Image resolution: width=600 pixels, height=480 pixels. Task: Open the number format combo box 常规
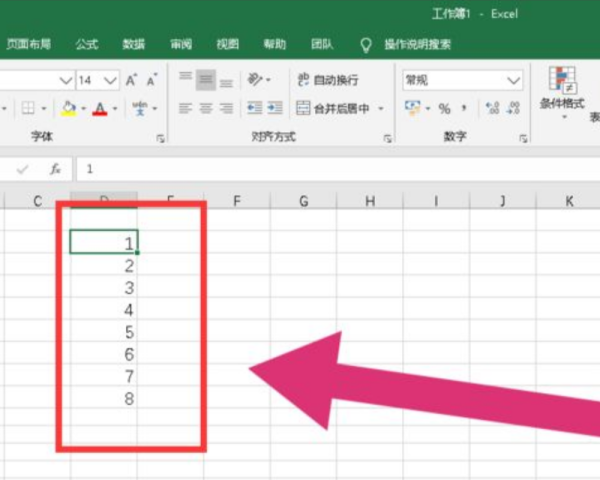coord(463,80)
